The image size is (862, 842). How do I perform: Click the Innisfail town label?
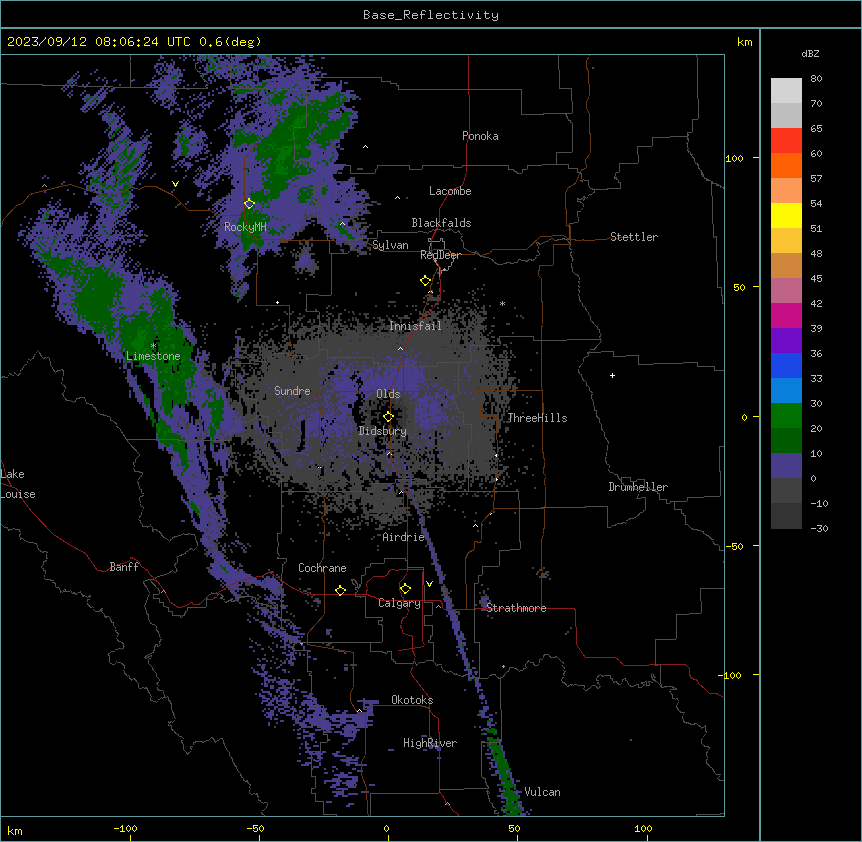415,326
